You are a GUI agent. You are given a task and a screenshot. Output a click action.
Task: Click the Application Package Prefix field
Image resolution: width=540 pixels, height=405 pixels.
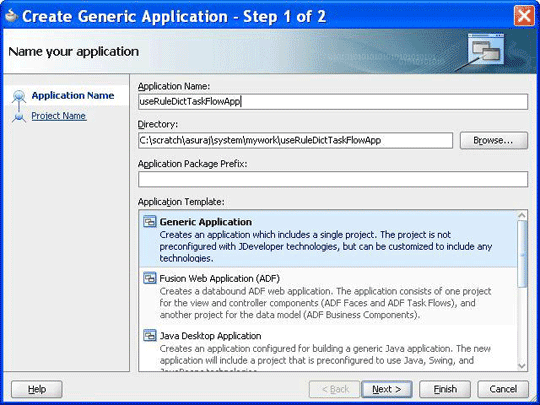click(333, 179)
